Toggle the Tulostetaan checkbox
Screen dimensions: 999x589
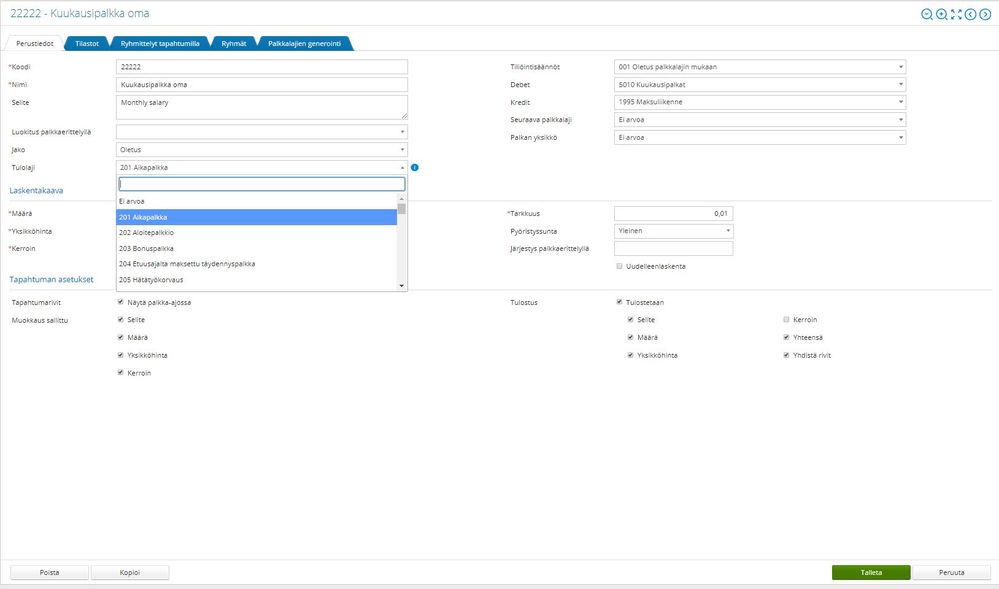pyautogui.click(x=620, y=301)
